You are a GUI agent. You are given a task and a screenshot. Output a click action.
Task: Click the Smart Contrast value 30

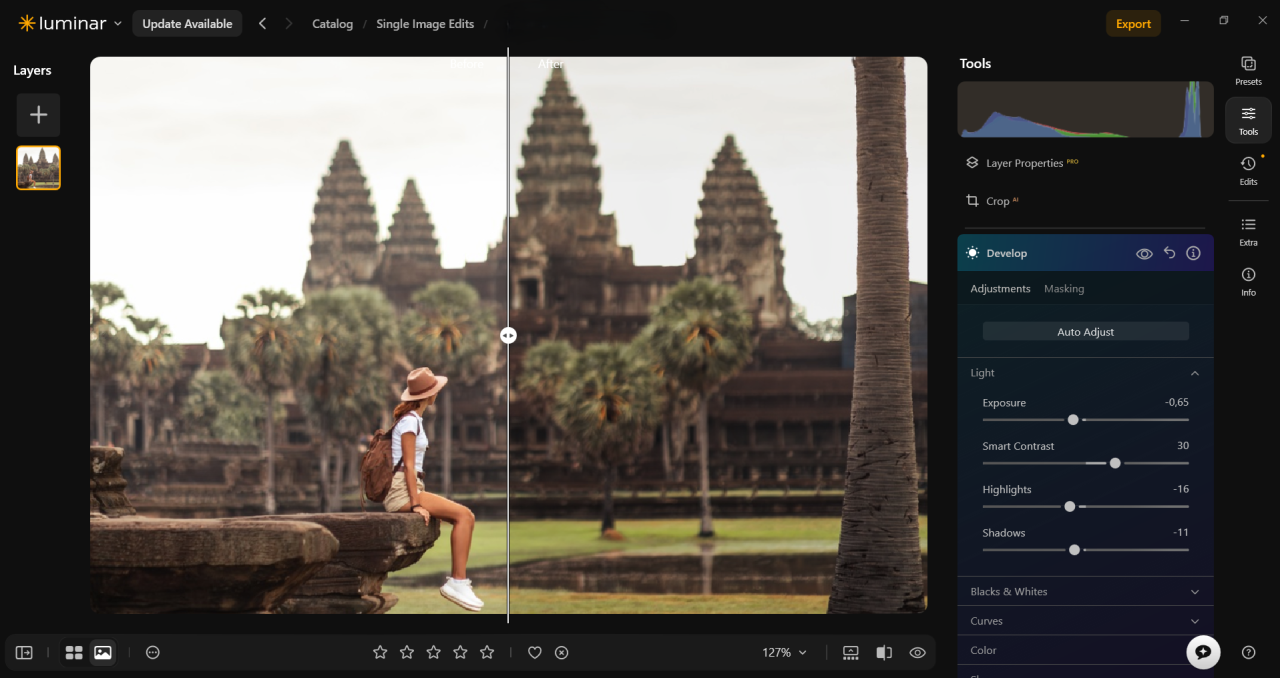click(x=1183, y=446)
